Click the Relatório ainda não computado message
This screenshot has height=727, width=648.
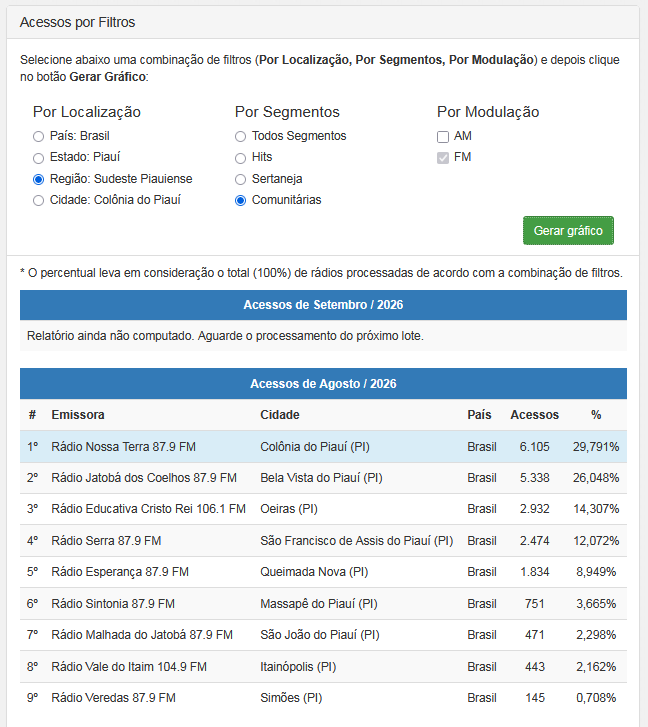[x=225, y=336]
